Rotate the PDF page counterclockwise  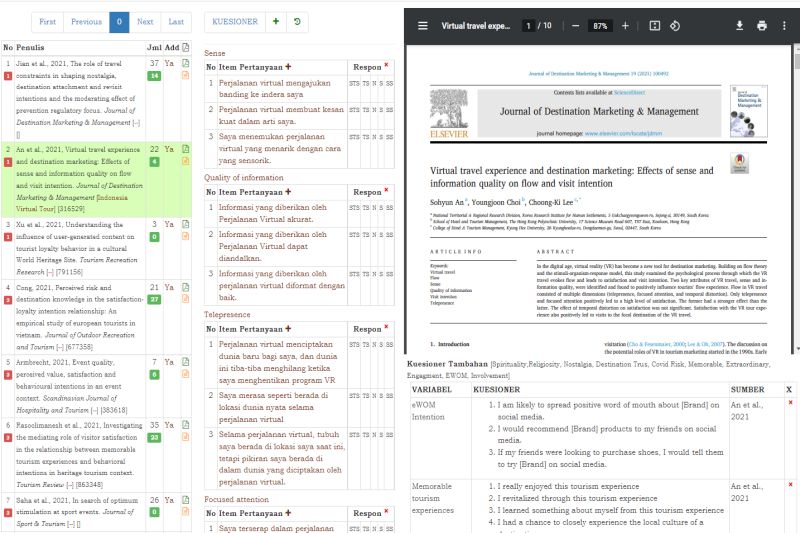(675, 25)
